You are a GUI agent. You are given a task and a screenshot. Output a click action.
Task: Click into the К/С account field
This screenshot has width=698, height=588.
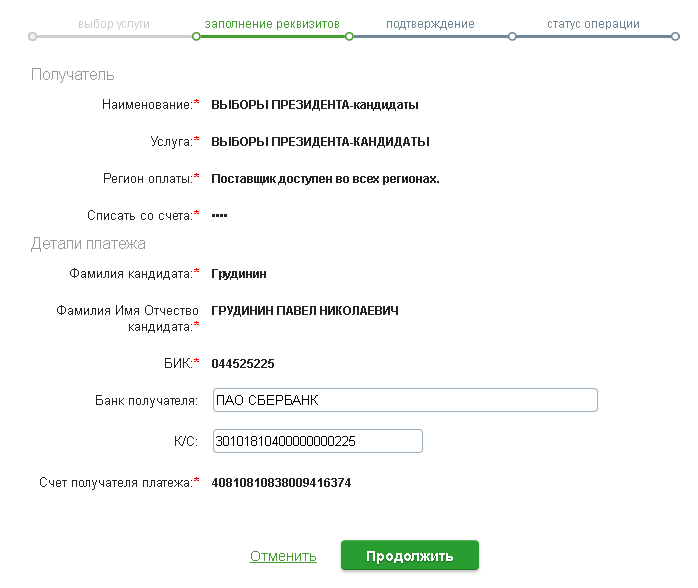[x=317, y=441]
